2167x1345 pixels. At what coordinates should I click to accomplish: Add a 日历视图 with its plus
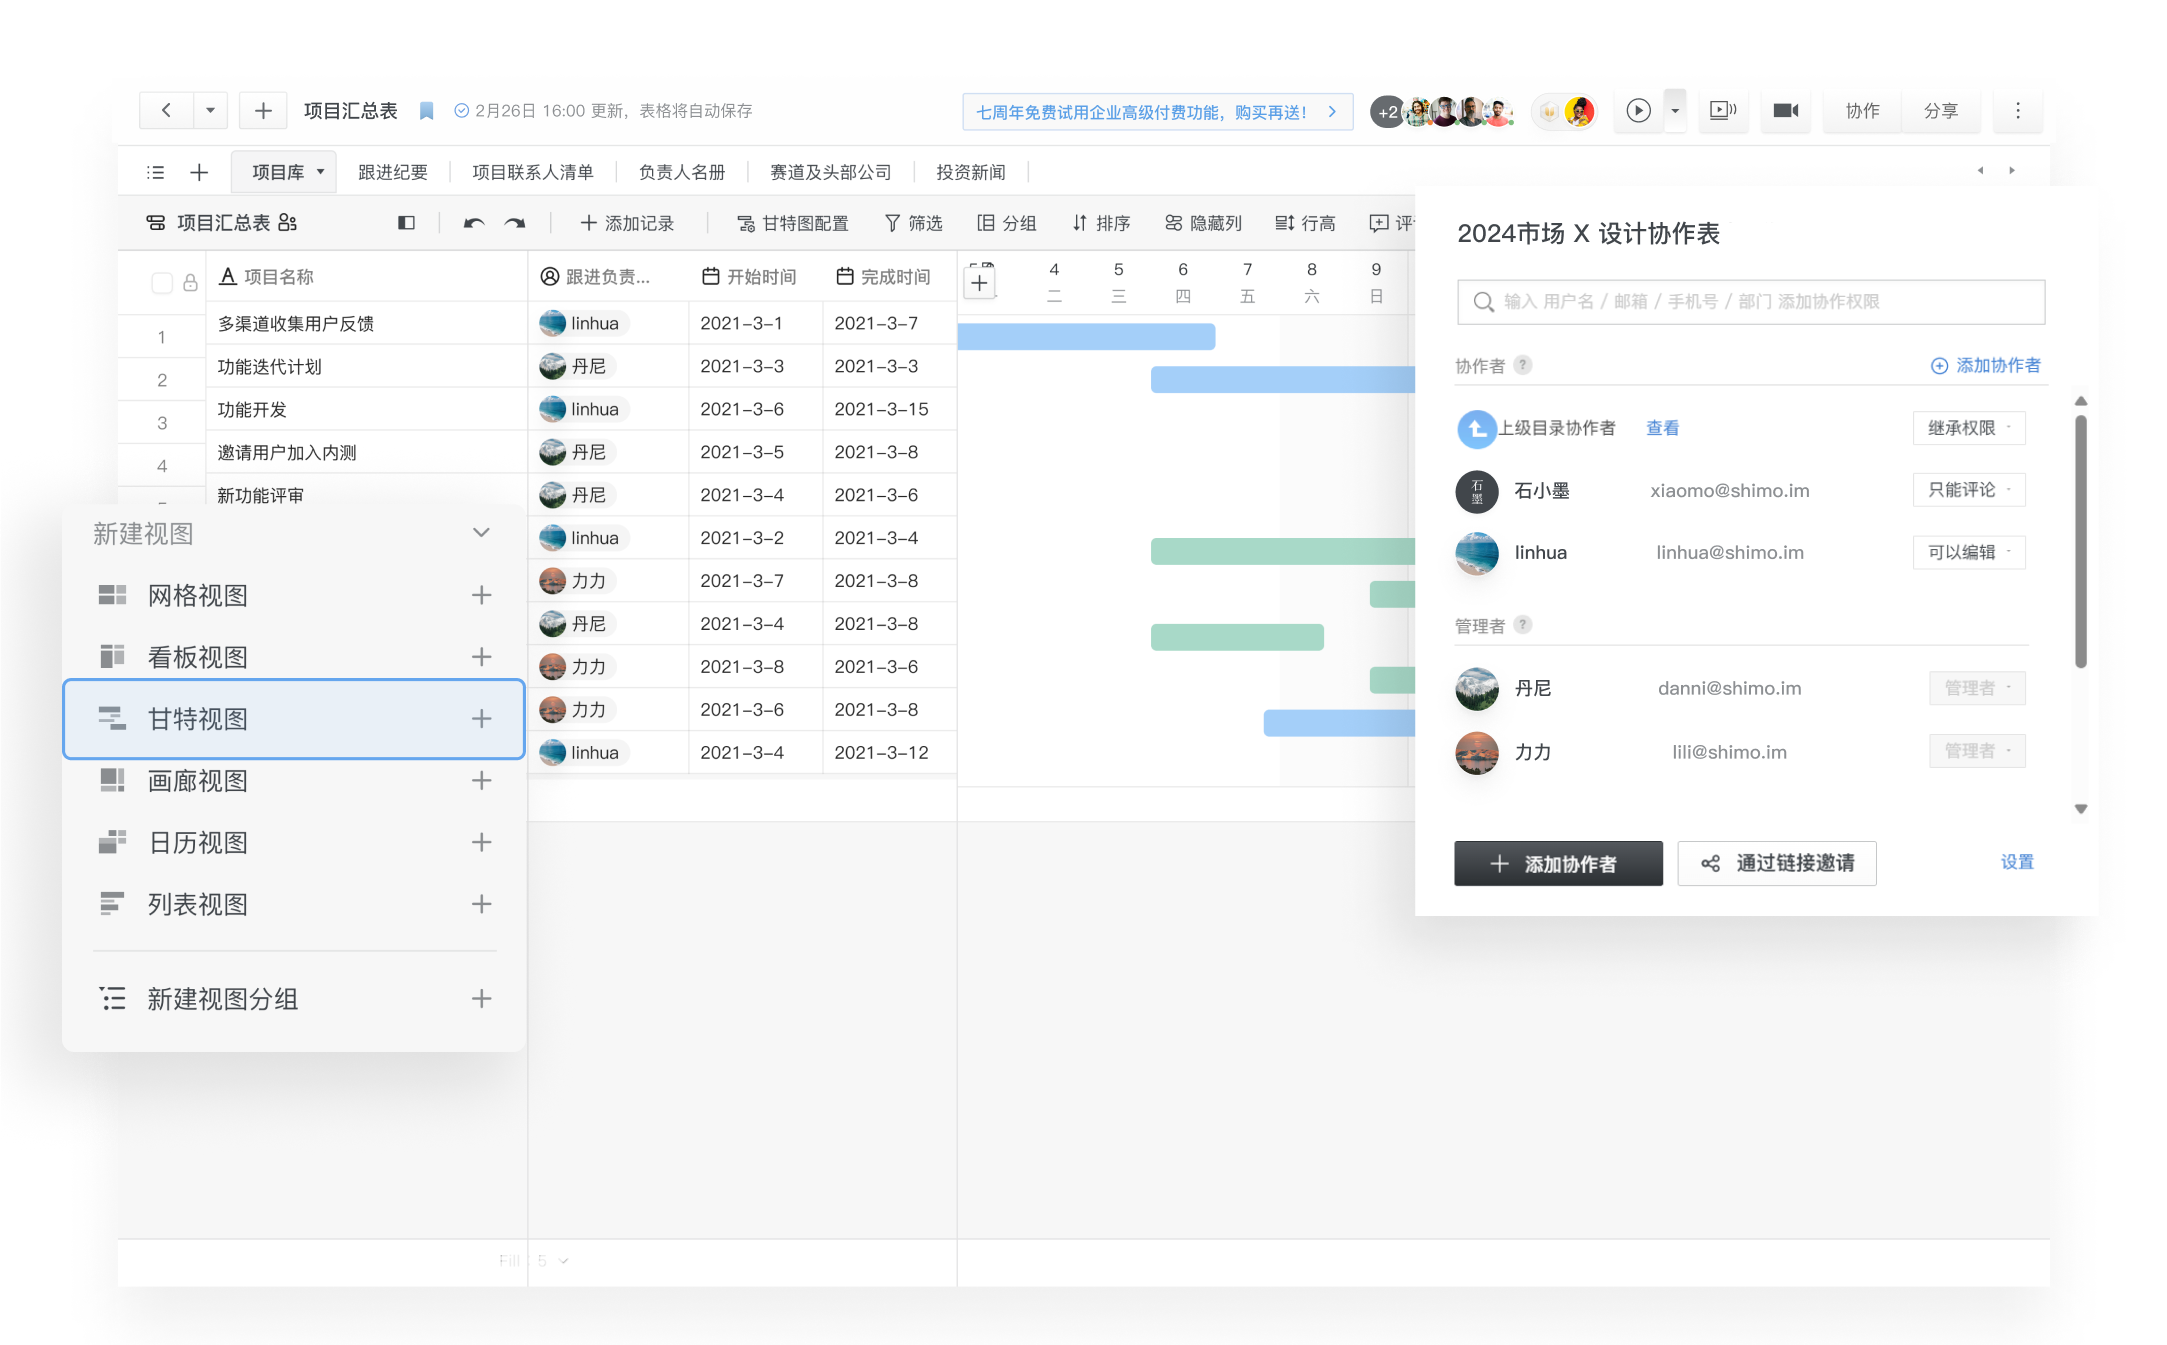(481, 842)
